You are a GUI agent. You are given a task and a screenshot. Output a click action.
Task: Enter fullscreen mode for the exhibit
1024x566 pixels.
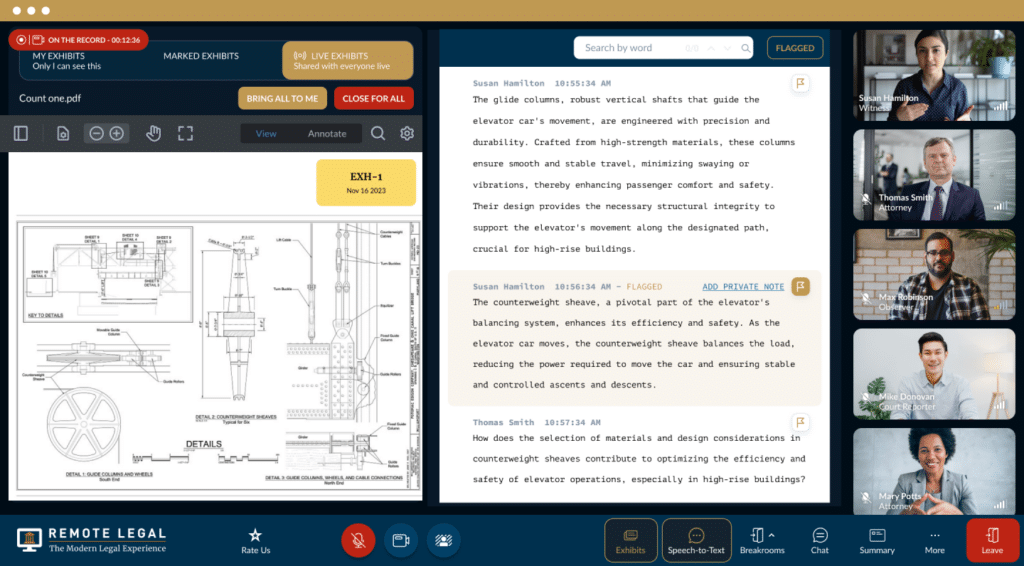[x=185, y=133]
